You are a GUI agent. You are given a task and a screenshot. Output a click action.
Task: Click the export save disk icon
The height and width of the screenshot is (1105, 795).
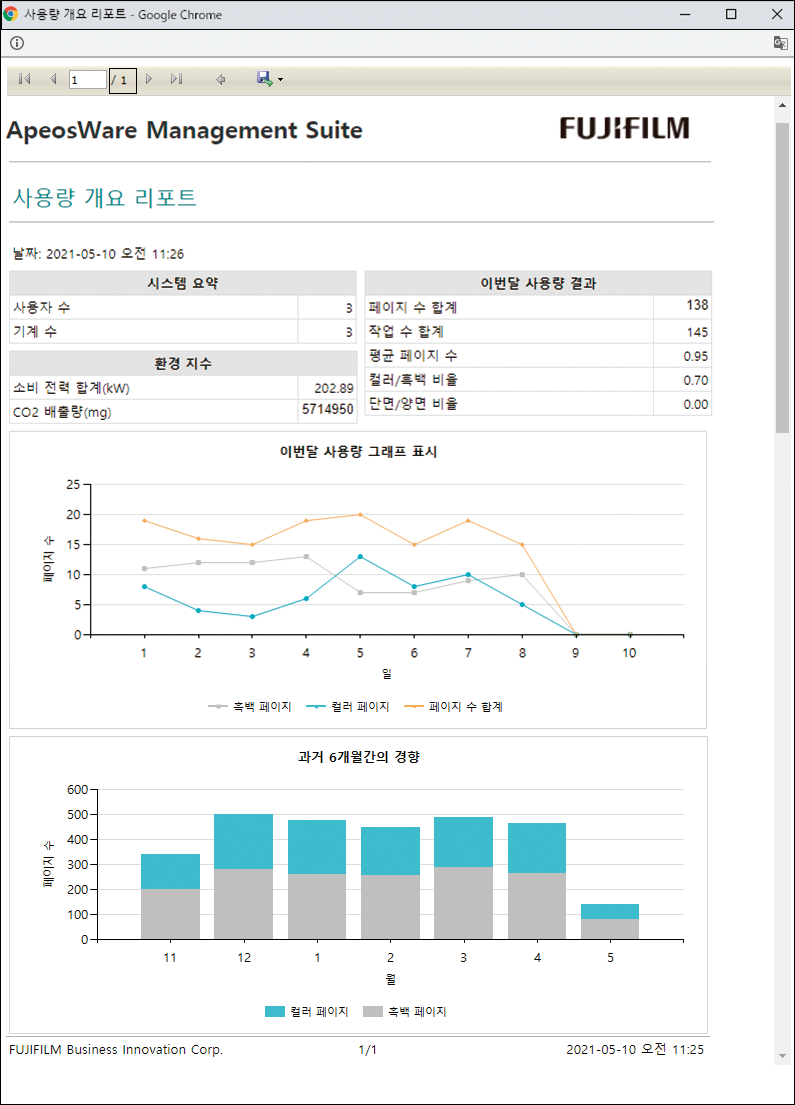tap(264, 78)
